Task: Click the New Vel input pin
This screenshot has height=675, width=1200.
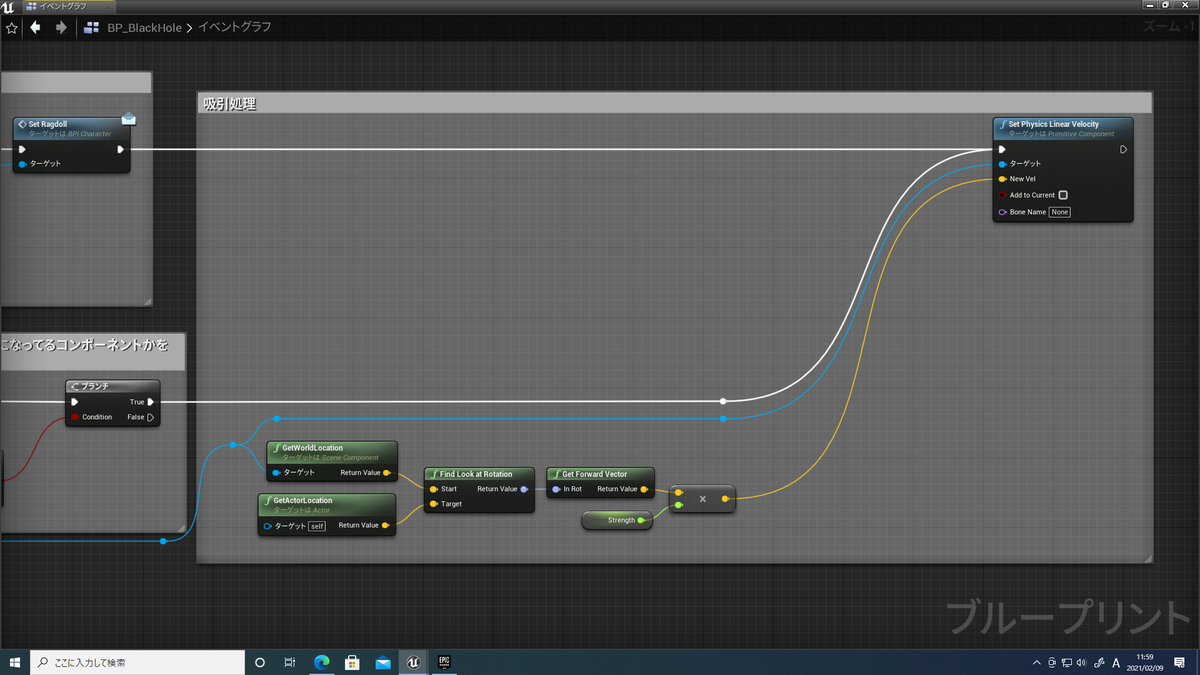Action: click(1003, 179)
